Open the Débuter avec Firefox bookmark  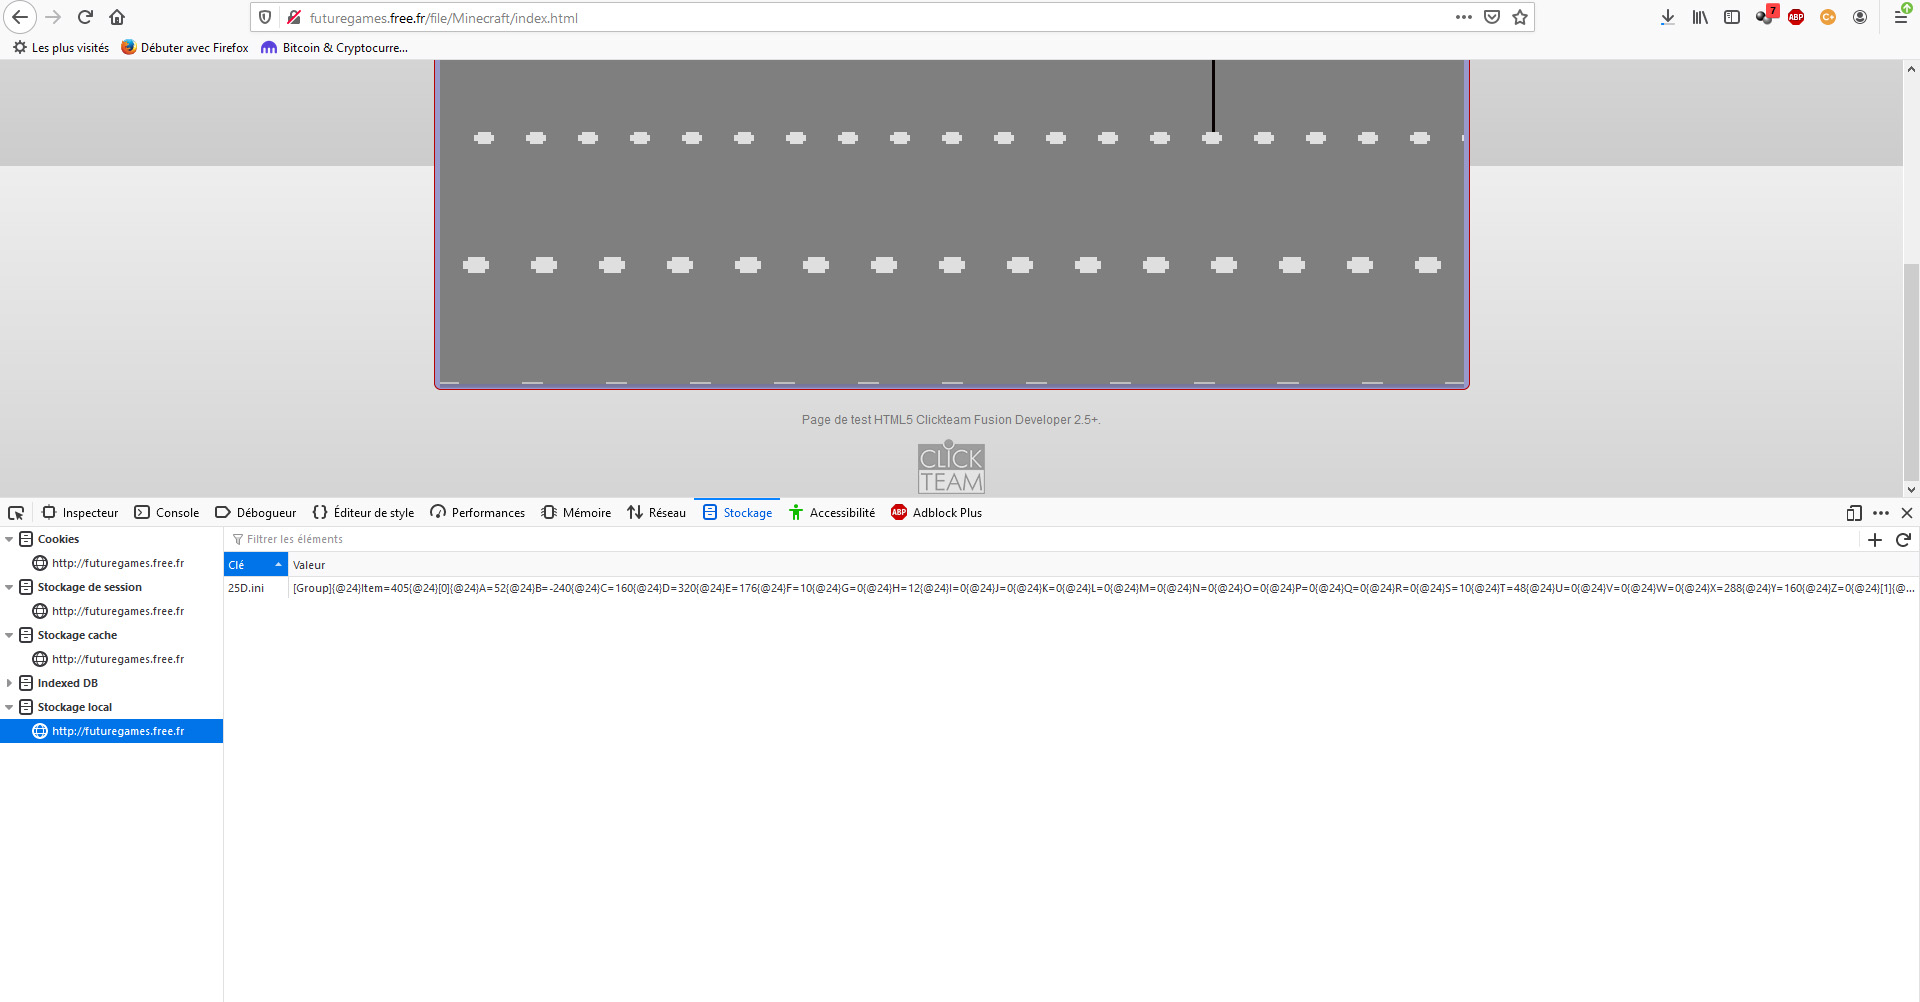pyautogui.click(x=185, y=48)
